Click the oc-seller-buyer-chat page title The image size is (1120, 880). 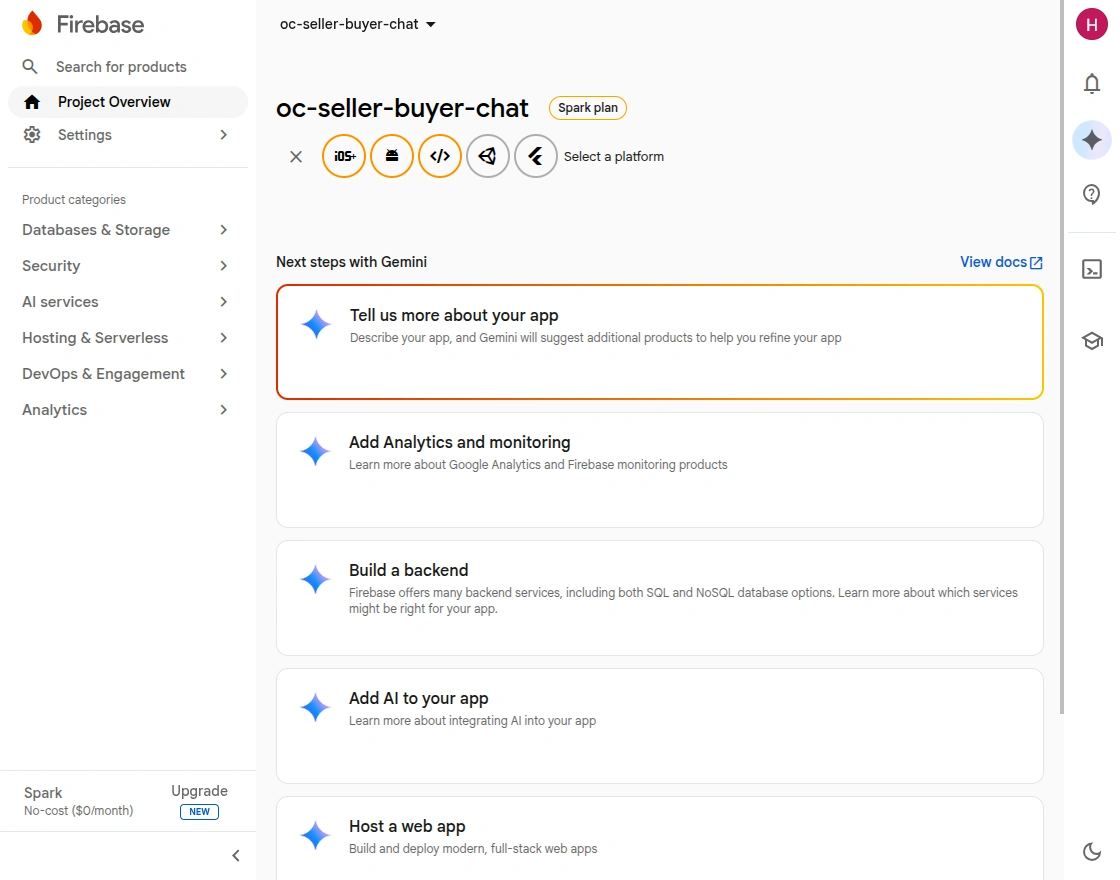pos(402,108)
